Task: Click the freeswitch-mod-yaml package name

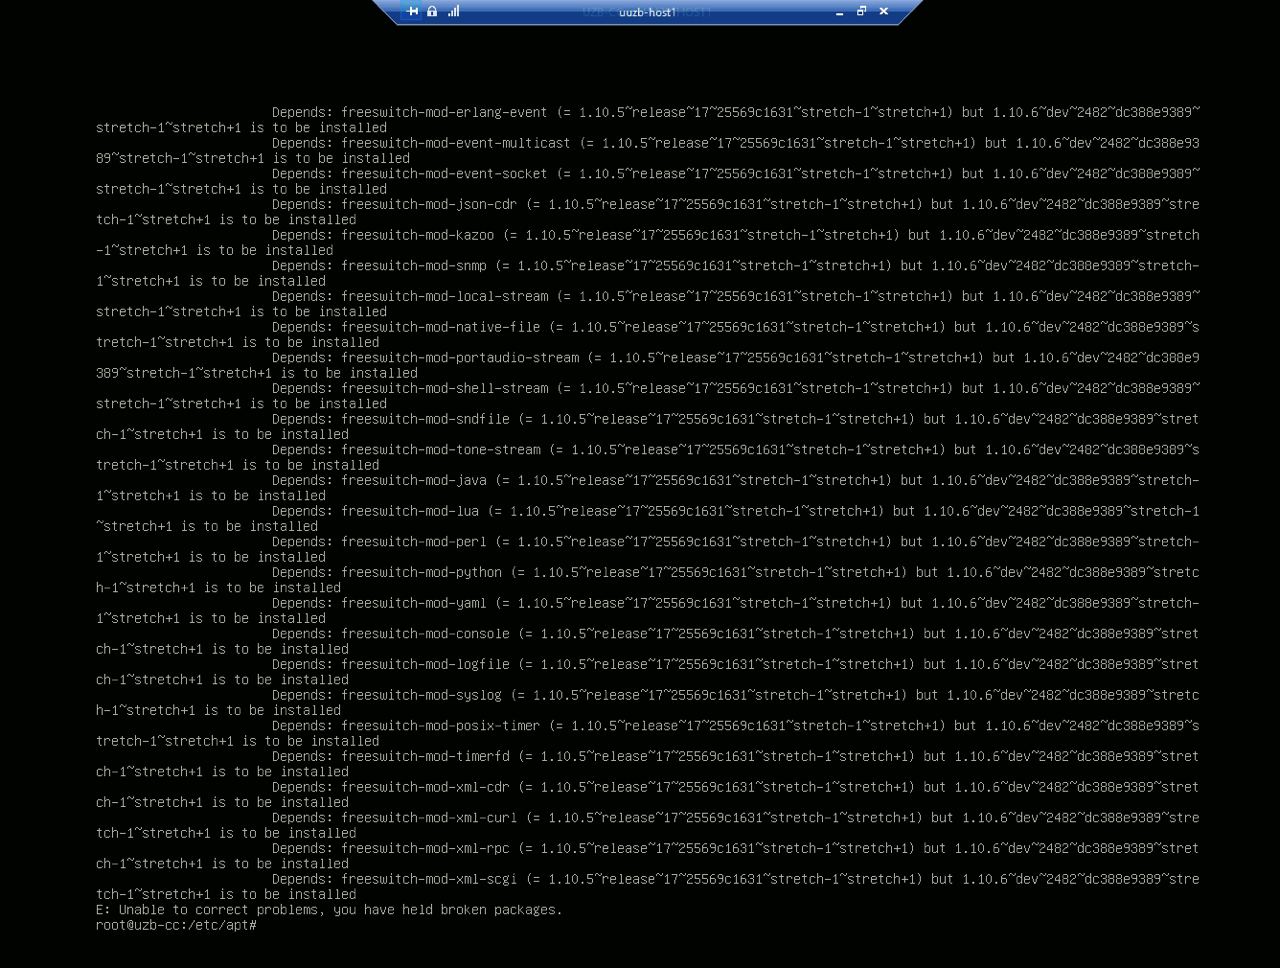Action: coord(414,603)
